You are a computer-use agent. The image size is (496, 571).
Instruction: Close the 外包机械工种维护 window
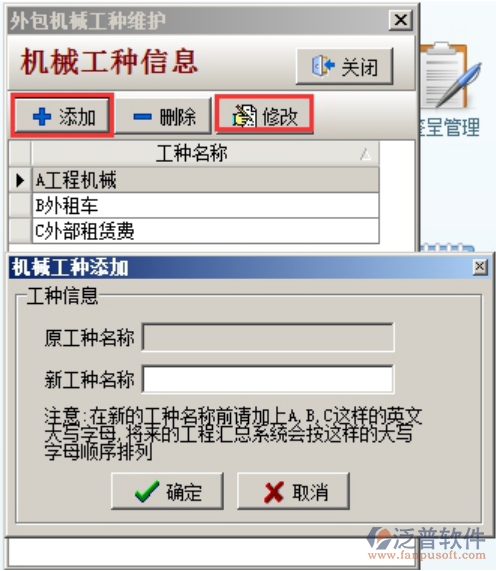[x=401, y=20]
